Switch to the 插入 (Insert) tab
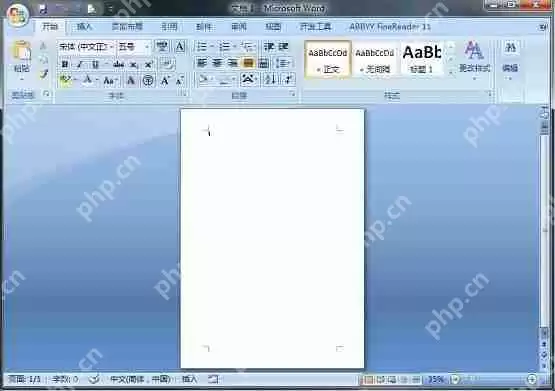 point(84,27)
